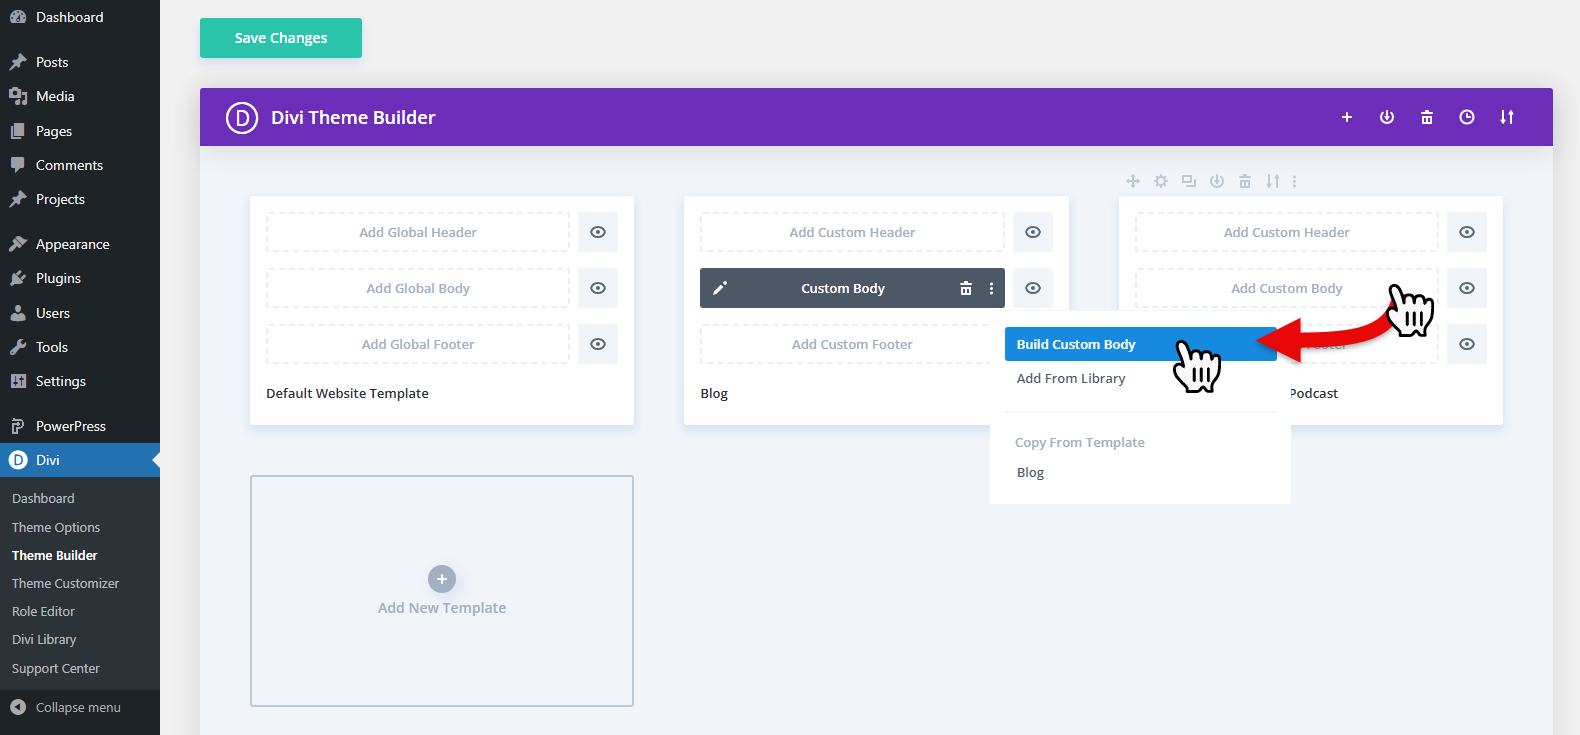The height and width of the screenshot is (735, 1580).
Task: Hide the Blog template Custom Header
Action: tap(1033, 232)
